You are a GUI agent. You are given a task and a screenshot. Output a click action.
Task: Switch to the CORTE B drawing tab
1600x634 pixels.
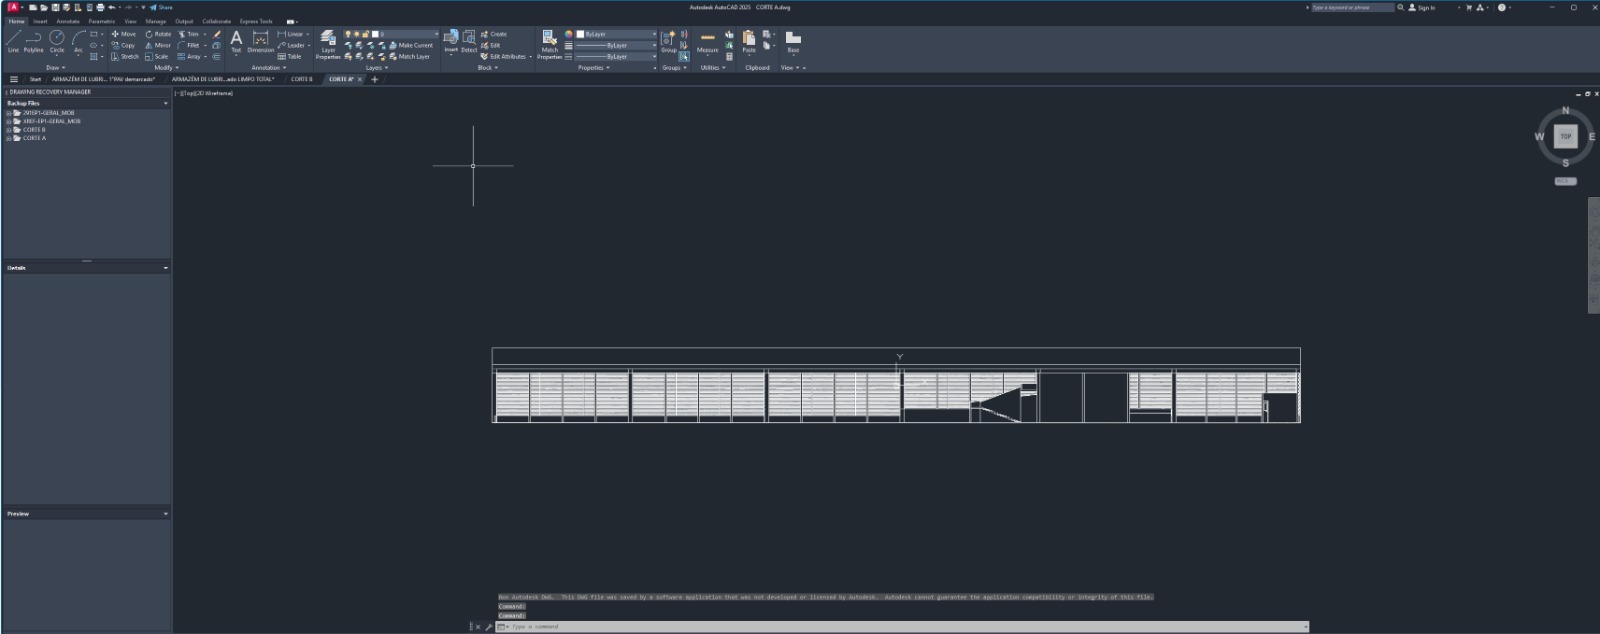pyautogui.click(x=301, y=79)
